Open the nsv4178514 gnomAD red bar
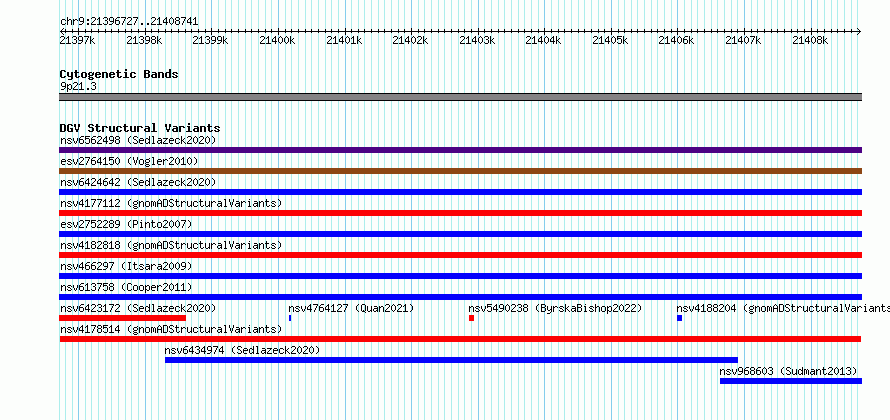Image resolution: width=890 pixels, height=420 pixels. pos(460,339)
